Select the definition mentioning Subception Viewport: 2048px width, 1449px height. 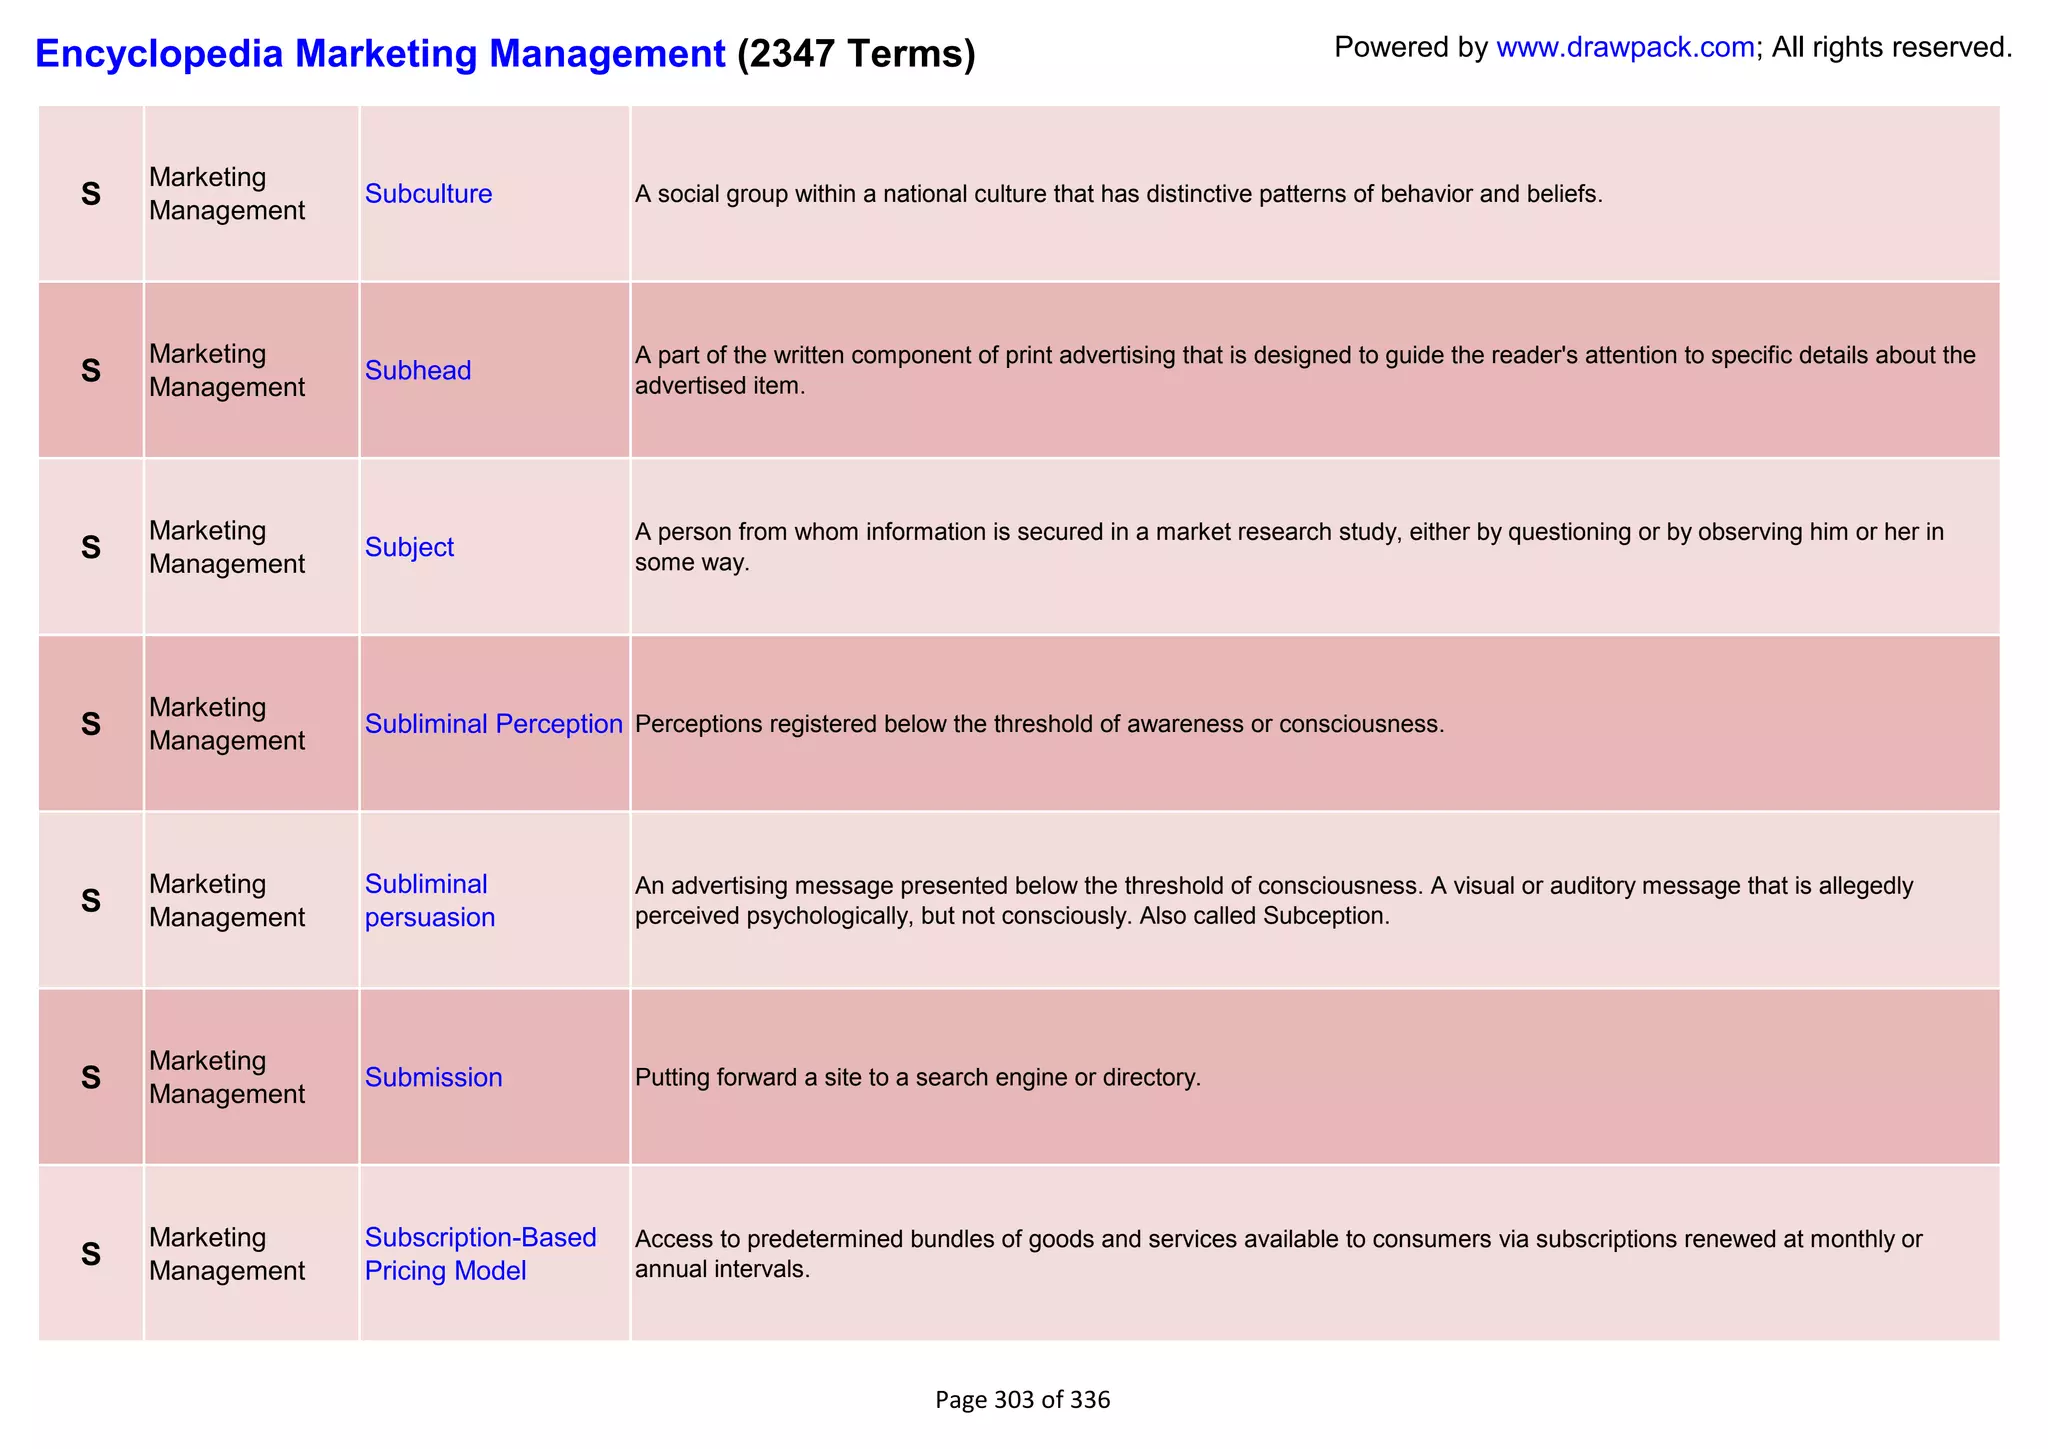pyautogui.click(x=1274, y=901)
